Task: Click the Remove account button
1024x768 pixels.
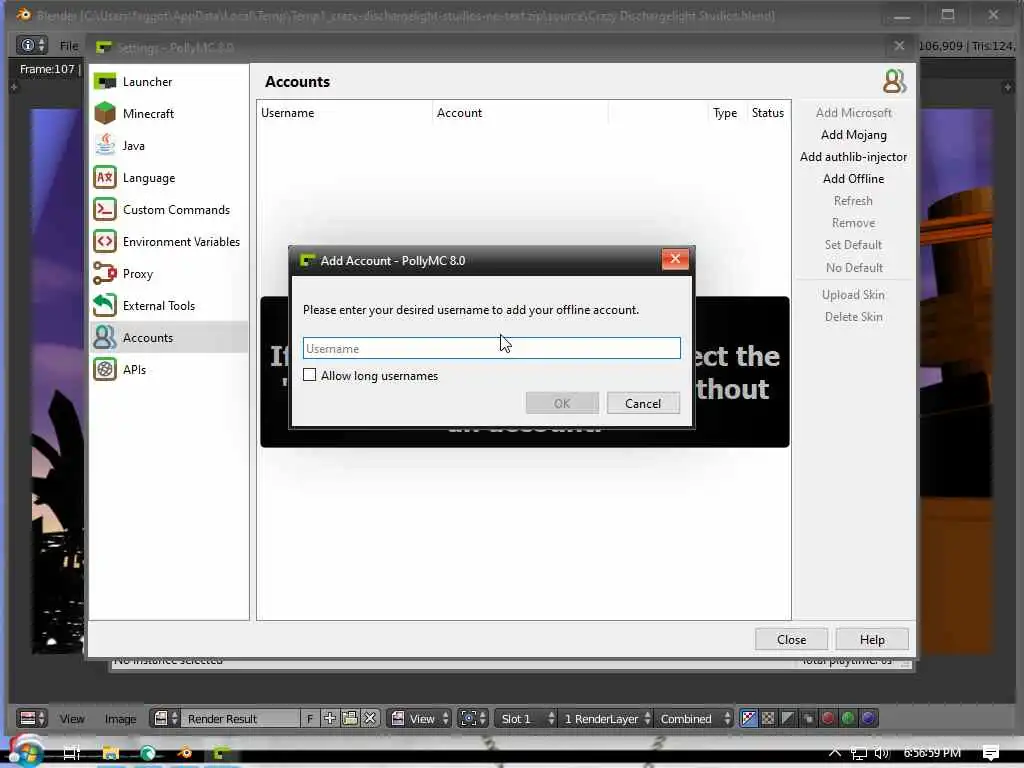Action: (854, 223)
